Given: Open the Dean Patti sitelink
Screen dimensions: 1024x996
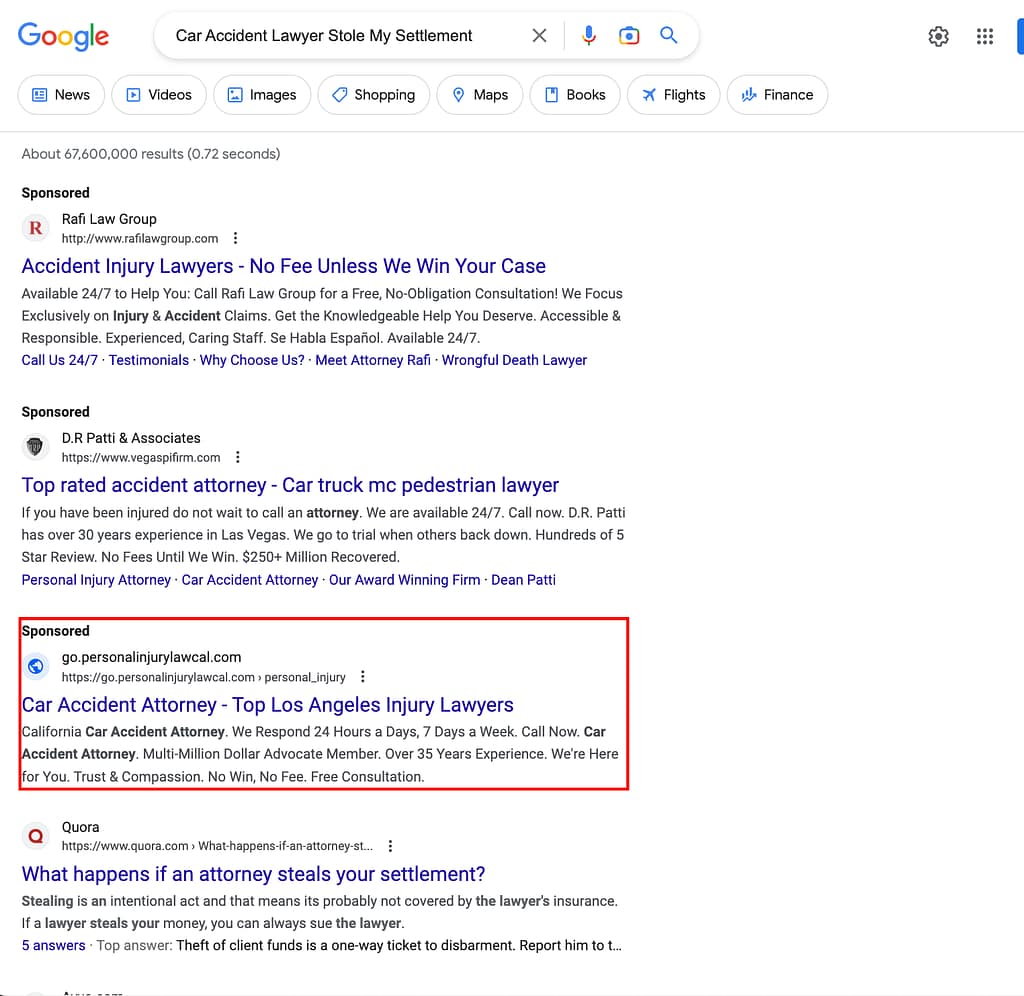Looking at the screenshot, I should coord(523,580).
